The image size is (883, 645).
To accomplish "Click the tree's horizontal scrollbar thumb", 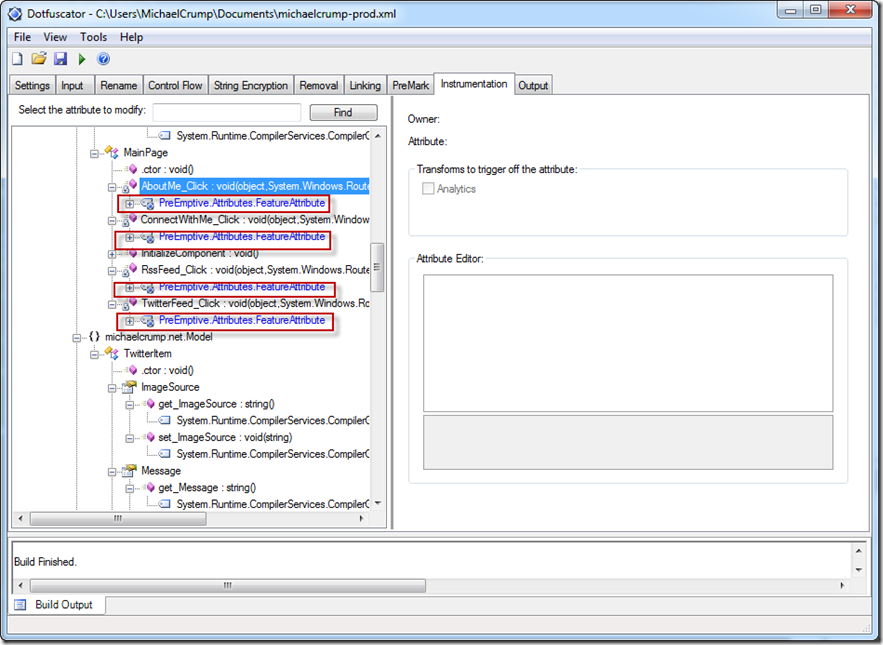I will (x=118, y=519).
